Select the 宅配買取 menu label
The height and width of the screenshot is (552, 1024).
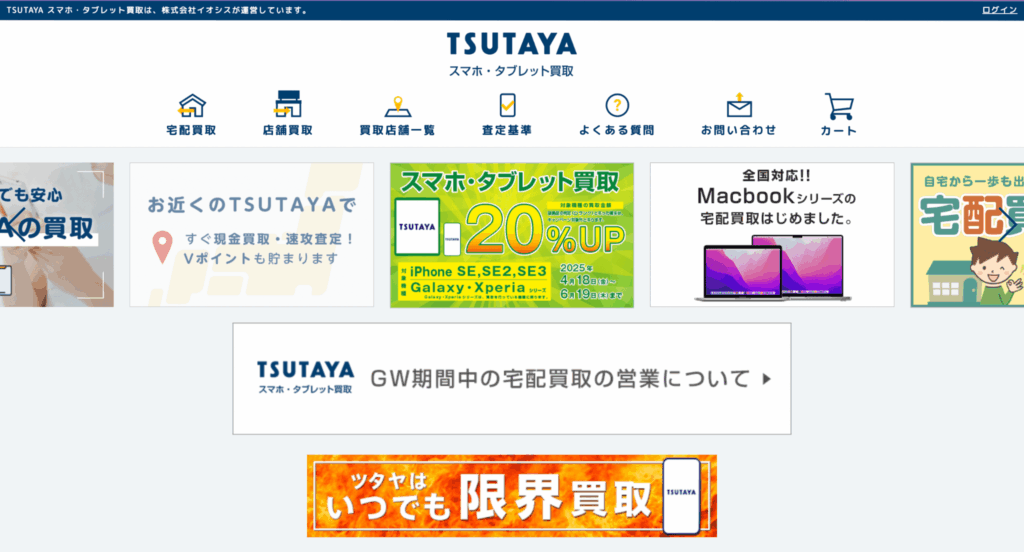[191, 130]
